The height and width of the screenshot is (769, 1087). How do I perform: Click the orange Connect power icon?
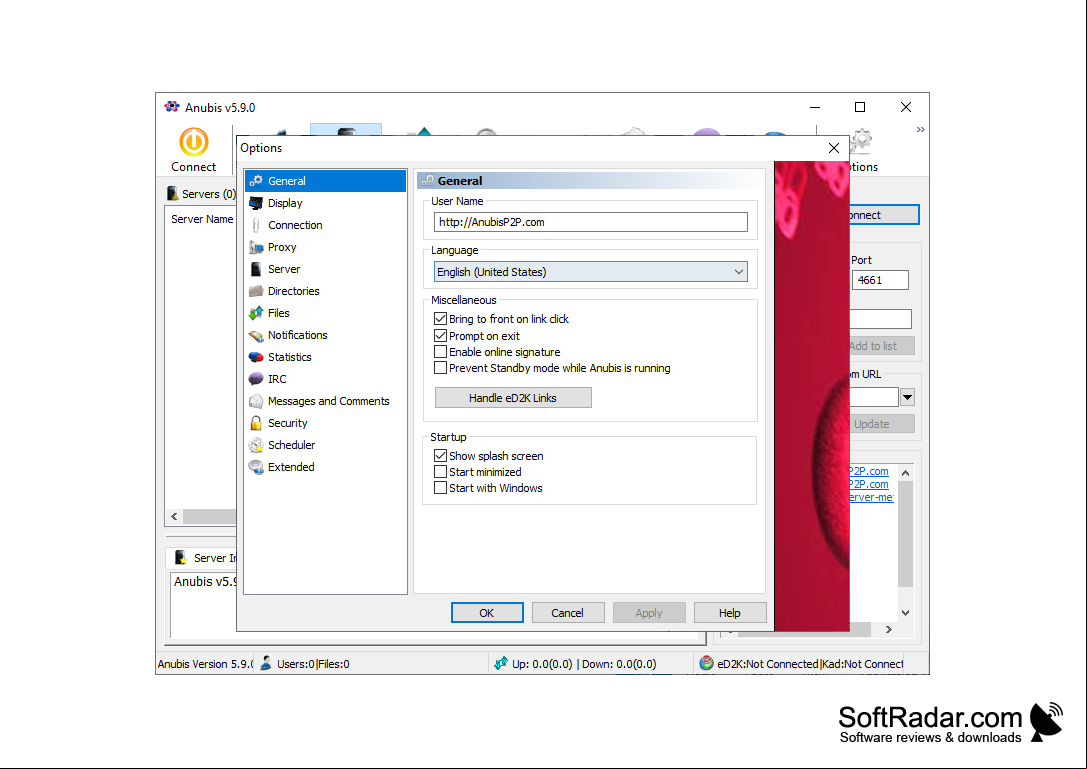coord(193,141)
